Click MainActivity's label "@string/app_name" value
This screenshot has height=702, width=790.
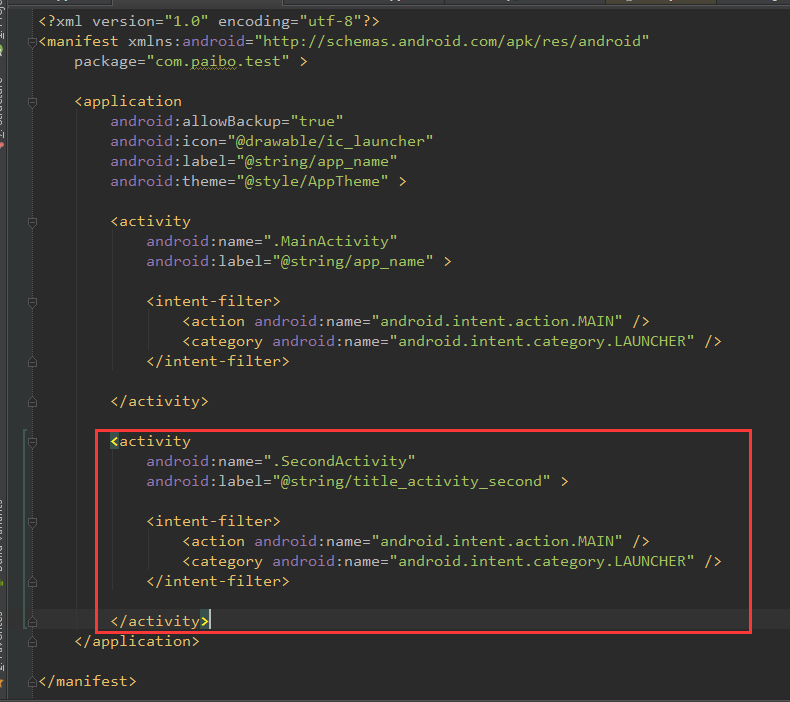point(353,262)
